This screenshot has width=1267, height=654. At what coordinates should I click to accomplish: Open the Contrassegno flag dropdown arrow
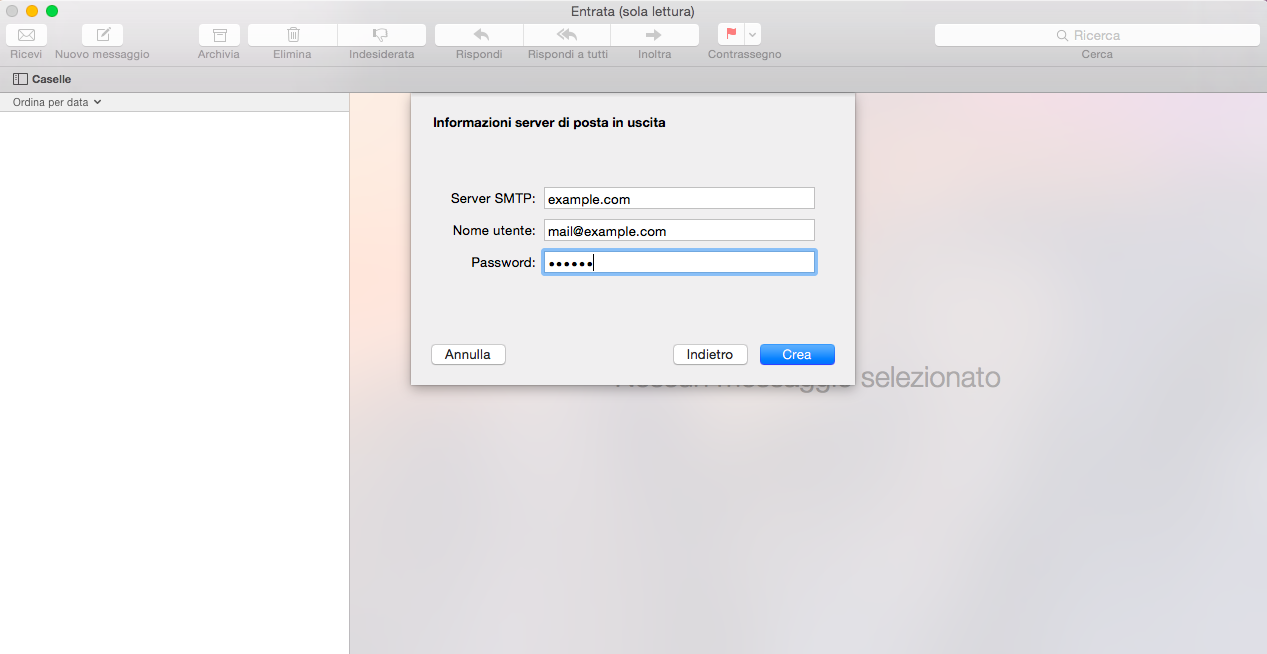(753, 35)
